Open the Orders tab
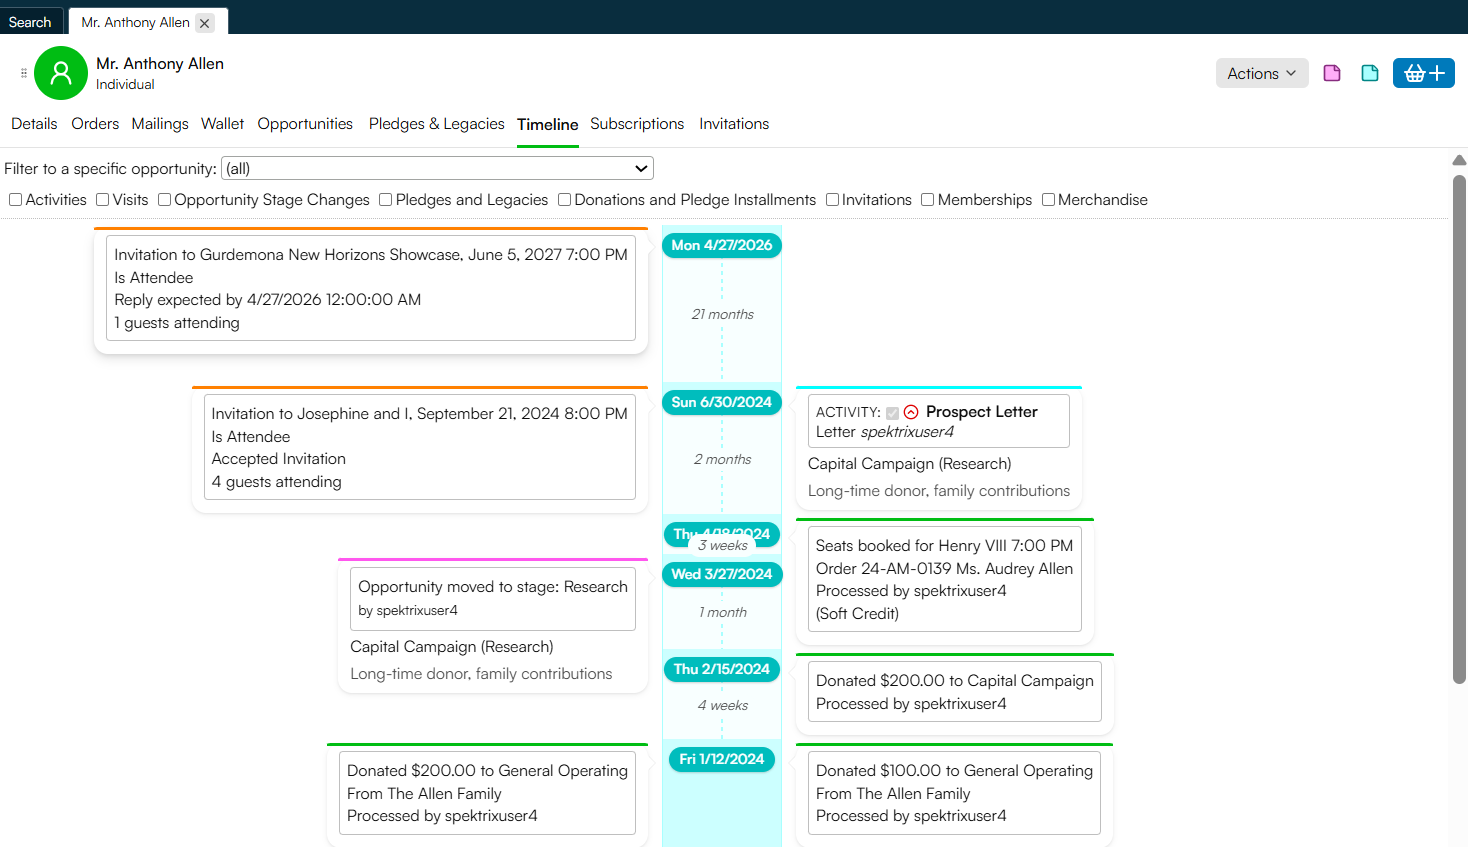Image resolution: width=1468 pixels, height=847 pixels. click(95, 124)
